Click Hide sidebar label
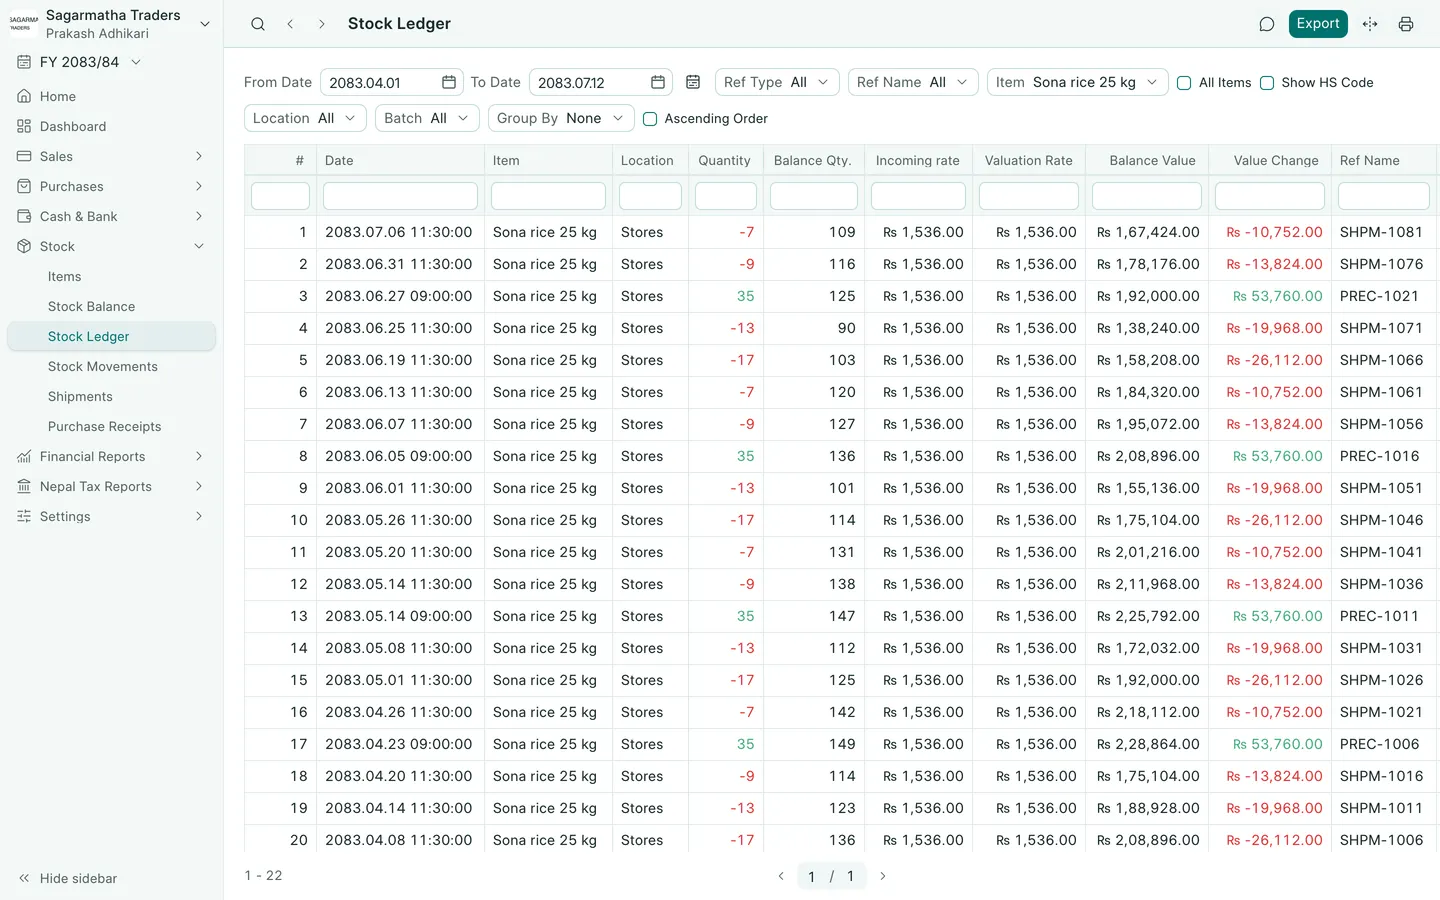Viewport: 1440px width, 900px height. click(78, 878)
